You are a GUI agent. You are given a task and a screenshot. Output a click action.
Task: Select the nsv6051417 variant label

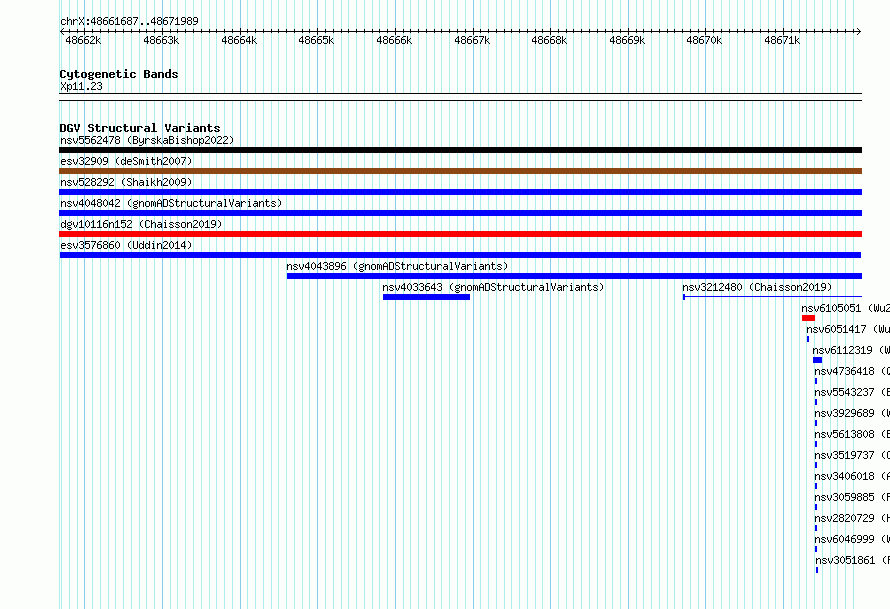click(848, 329)
